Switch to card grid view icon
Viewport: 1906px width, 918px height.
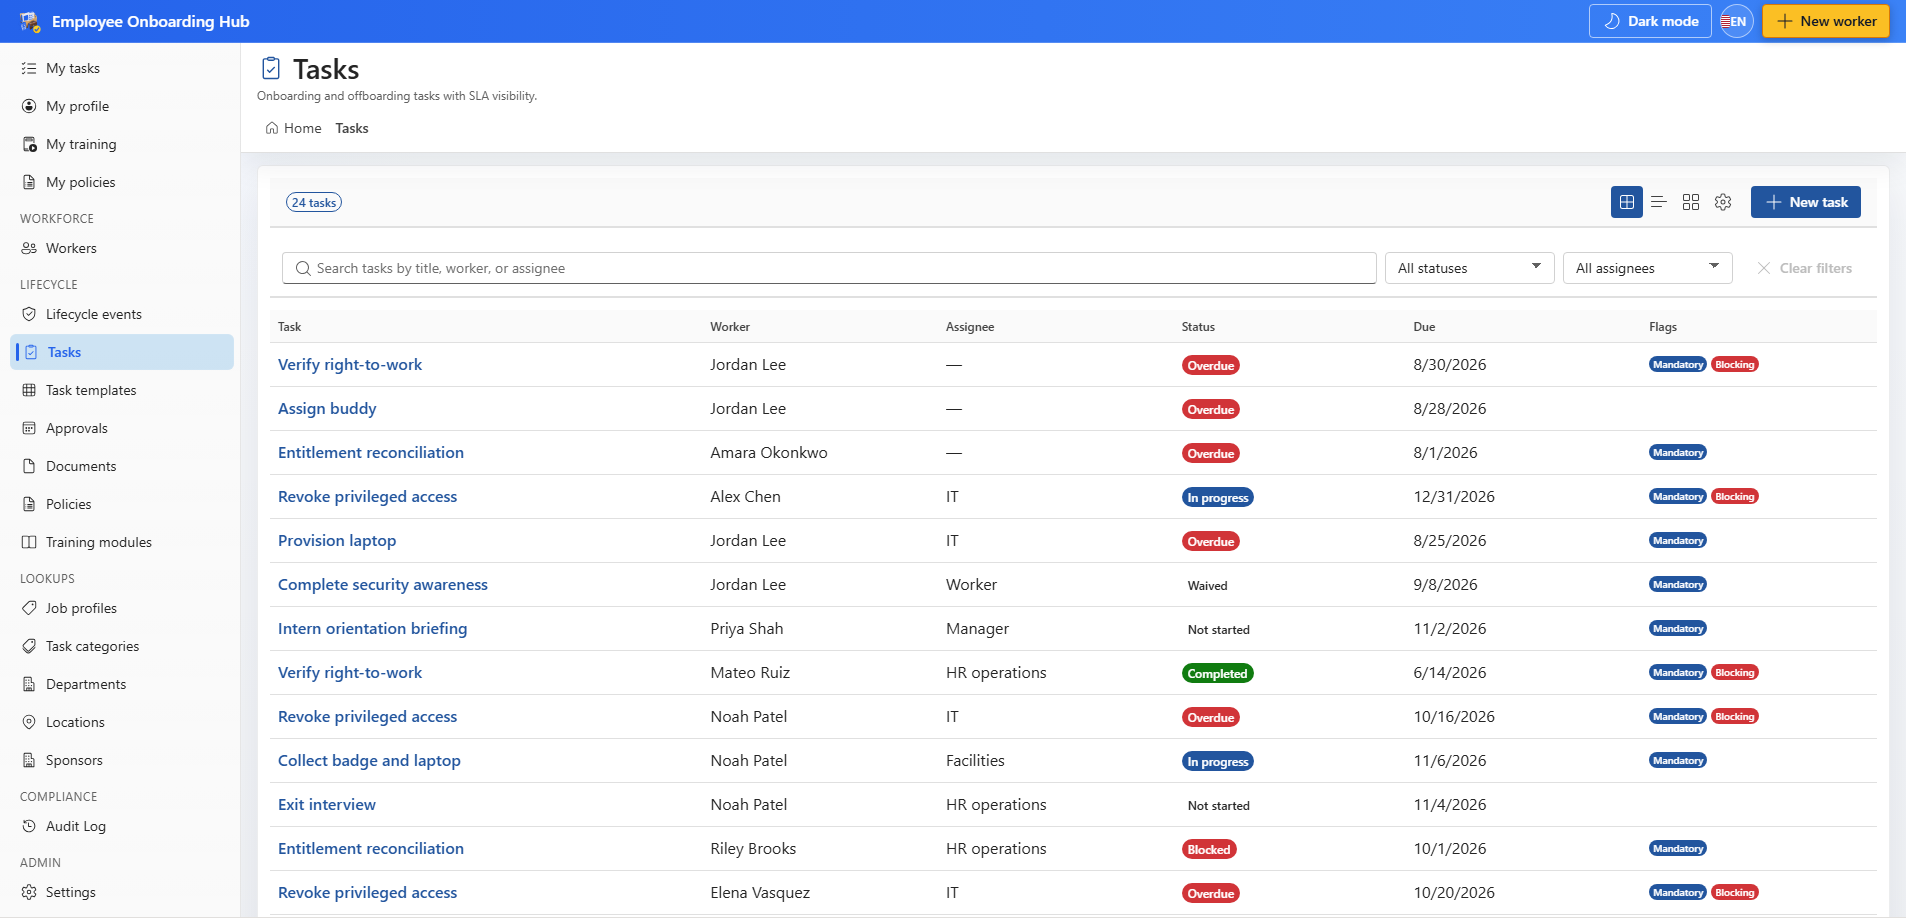(1691, 202)
